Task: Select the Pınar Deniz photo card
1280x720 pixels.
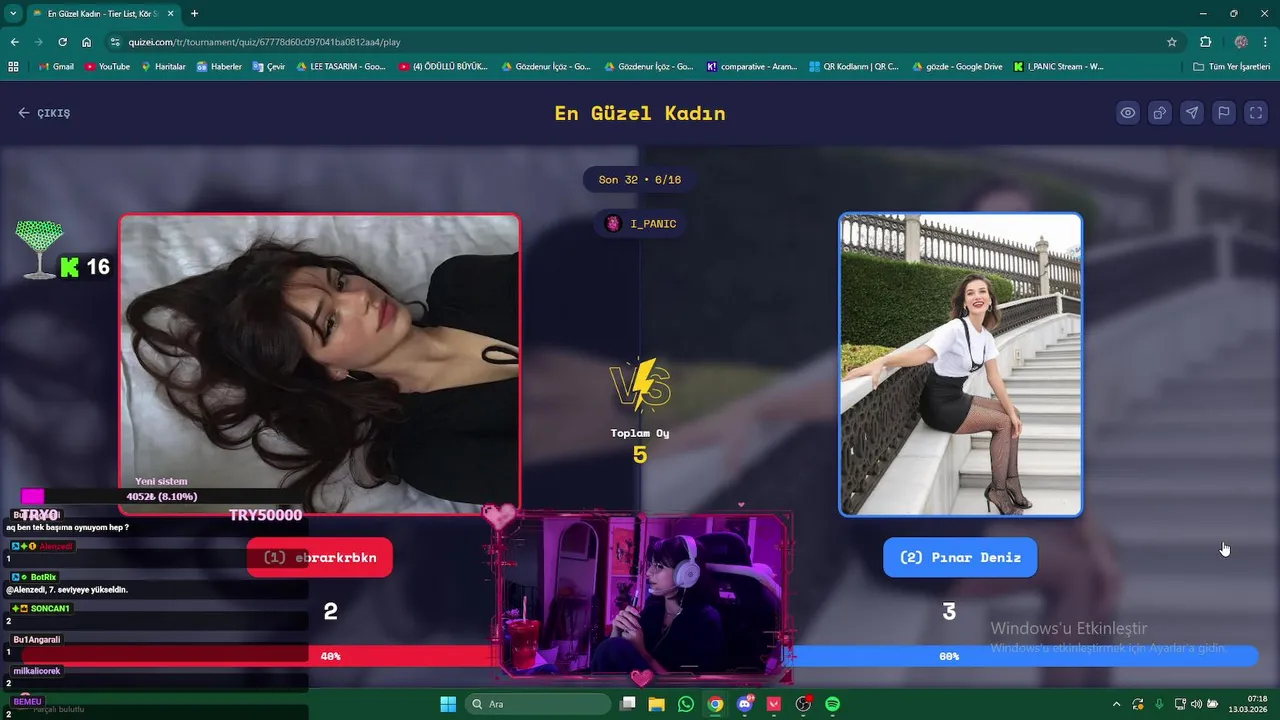Action: [x=960, y=364]
